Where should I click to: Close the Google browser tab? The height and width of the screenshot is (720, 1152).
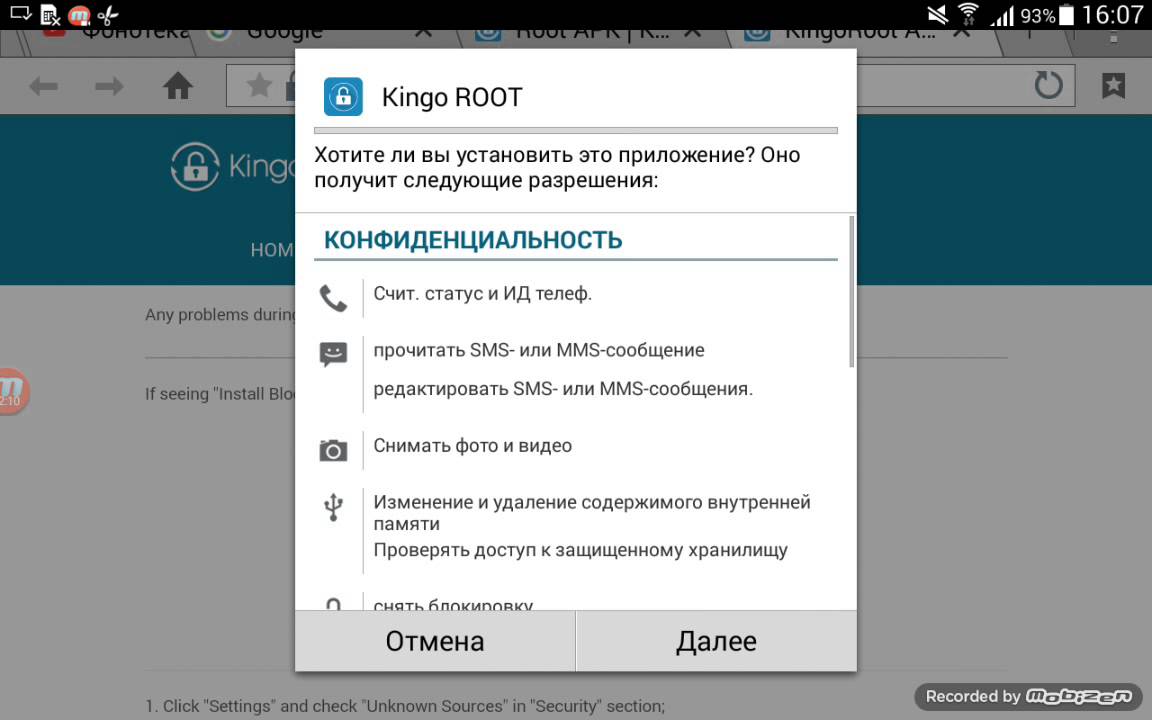click(x=423, y=34)
